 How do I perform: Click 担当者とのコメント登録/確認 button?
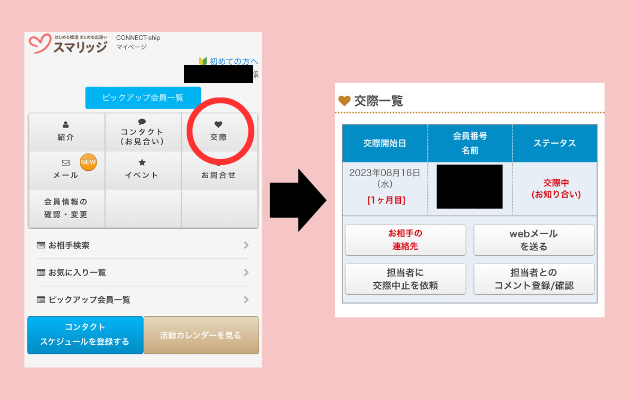click(534, 279)
